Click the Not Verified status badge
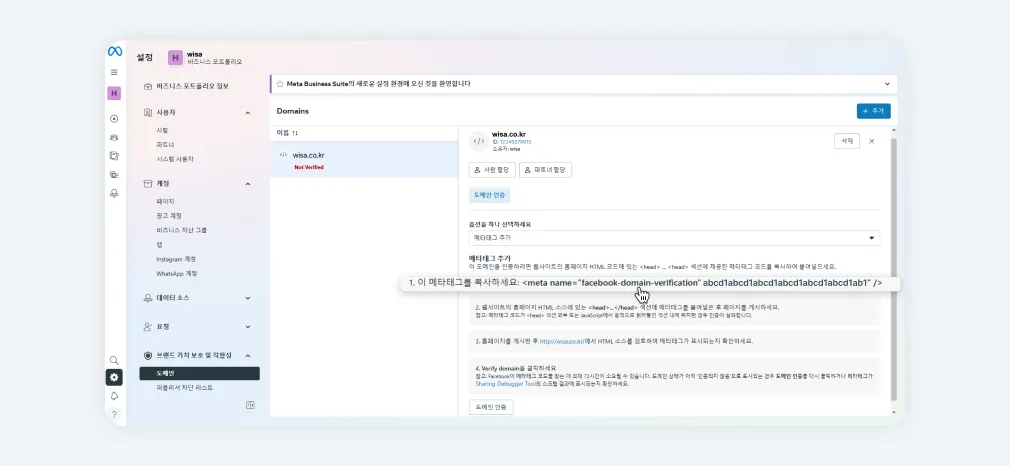Viewport: 1010px width, 466px height. pos(309,168)
